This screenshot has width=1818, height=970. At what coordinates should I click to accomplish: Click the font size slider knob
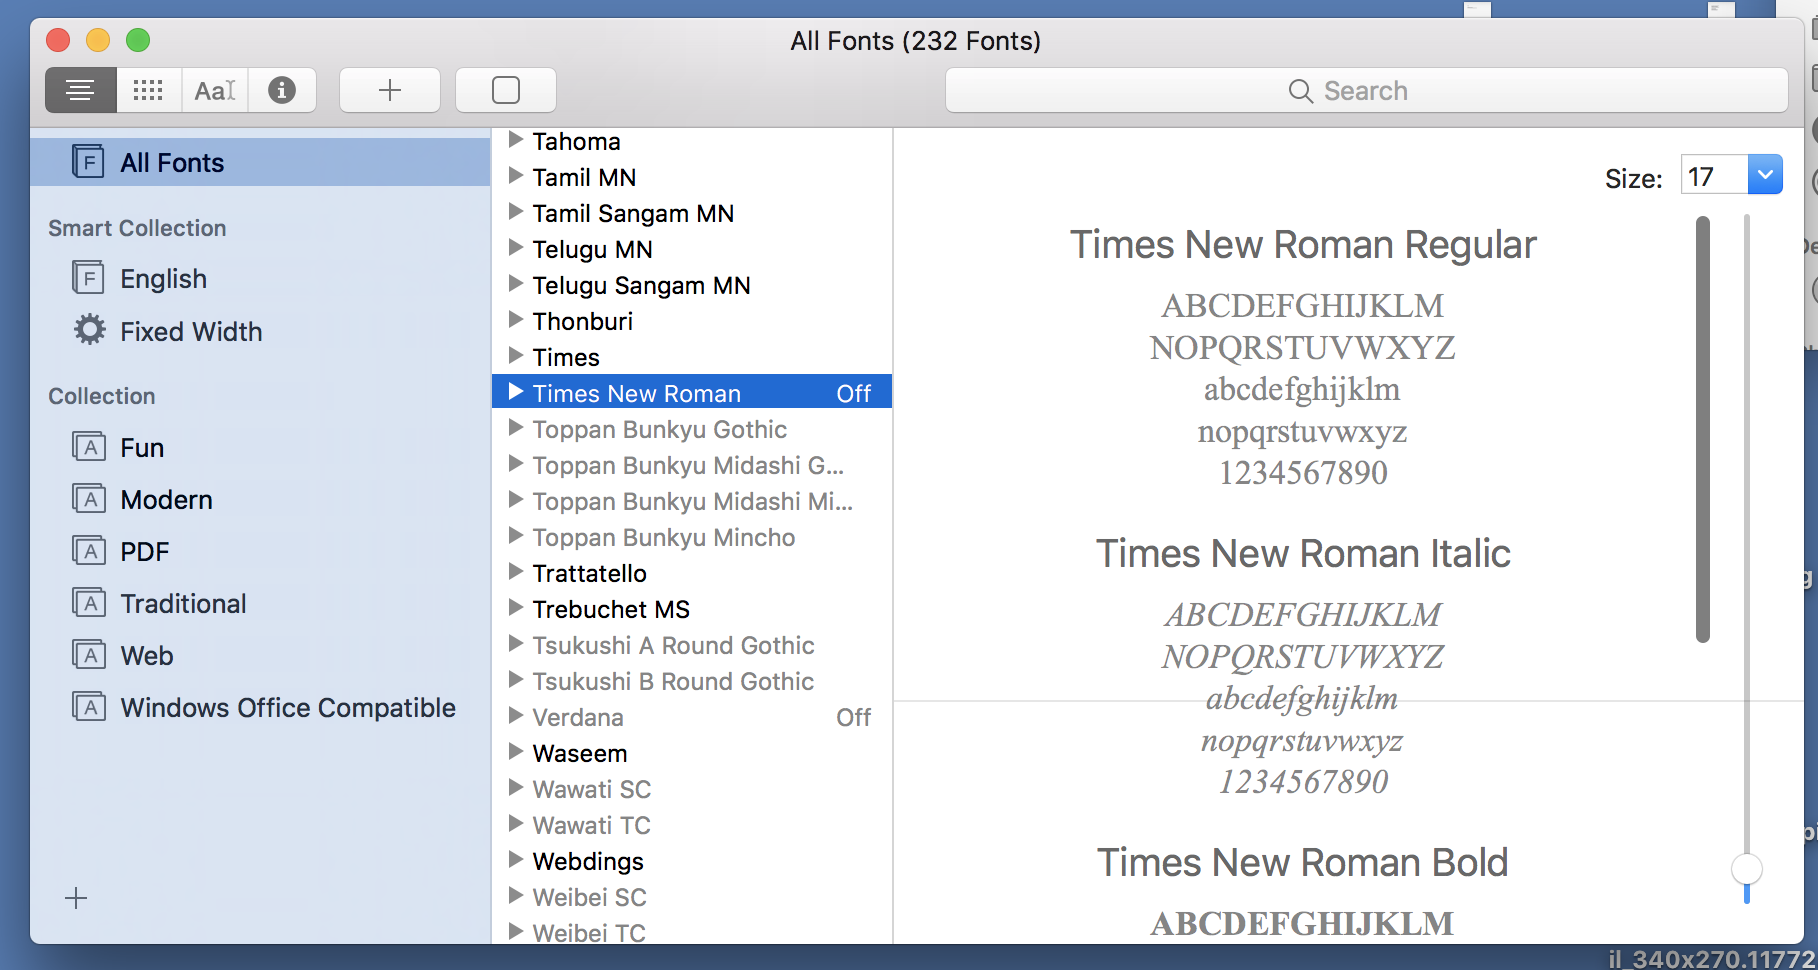(x=1747, y=869)
